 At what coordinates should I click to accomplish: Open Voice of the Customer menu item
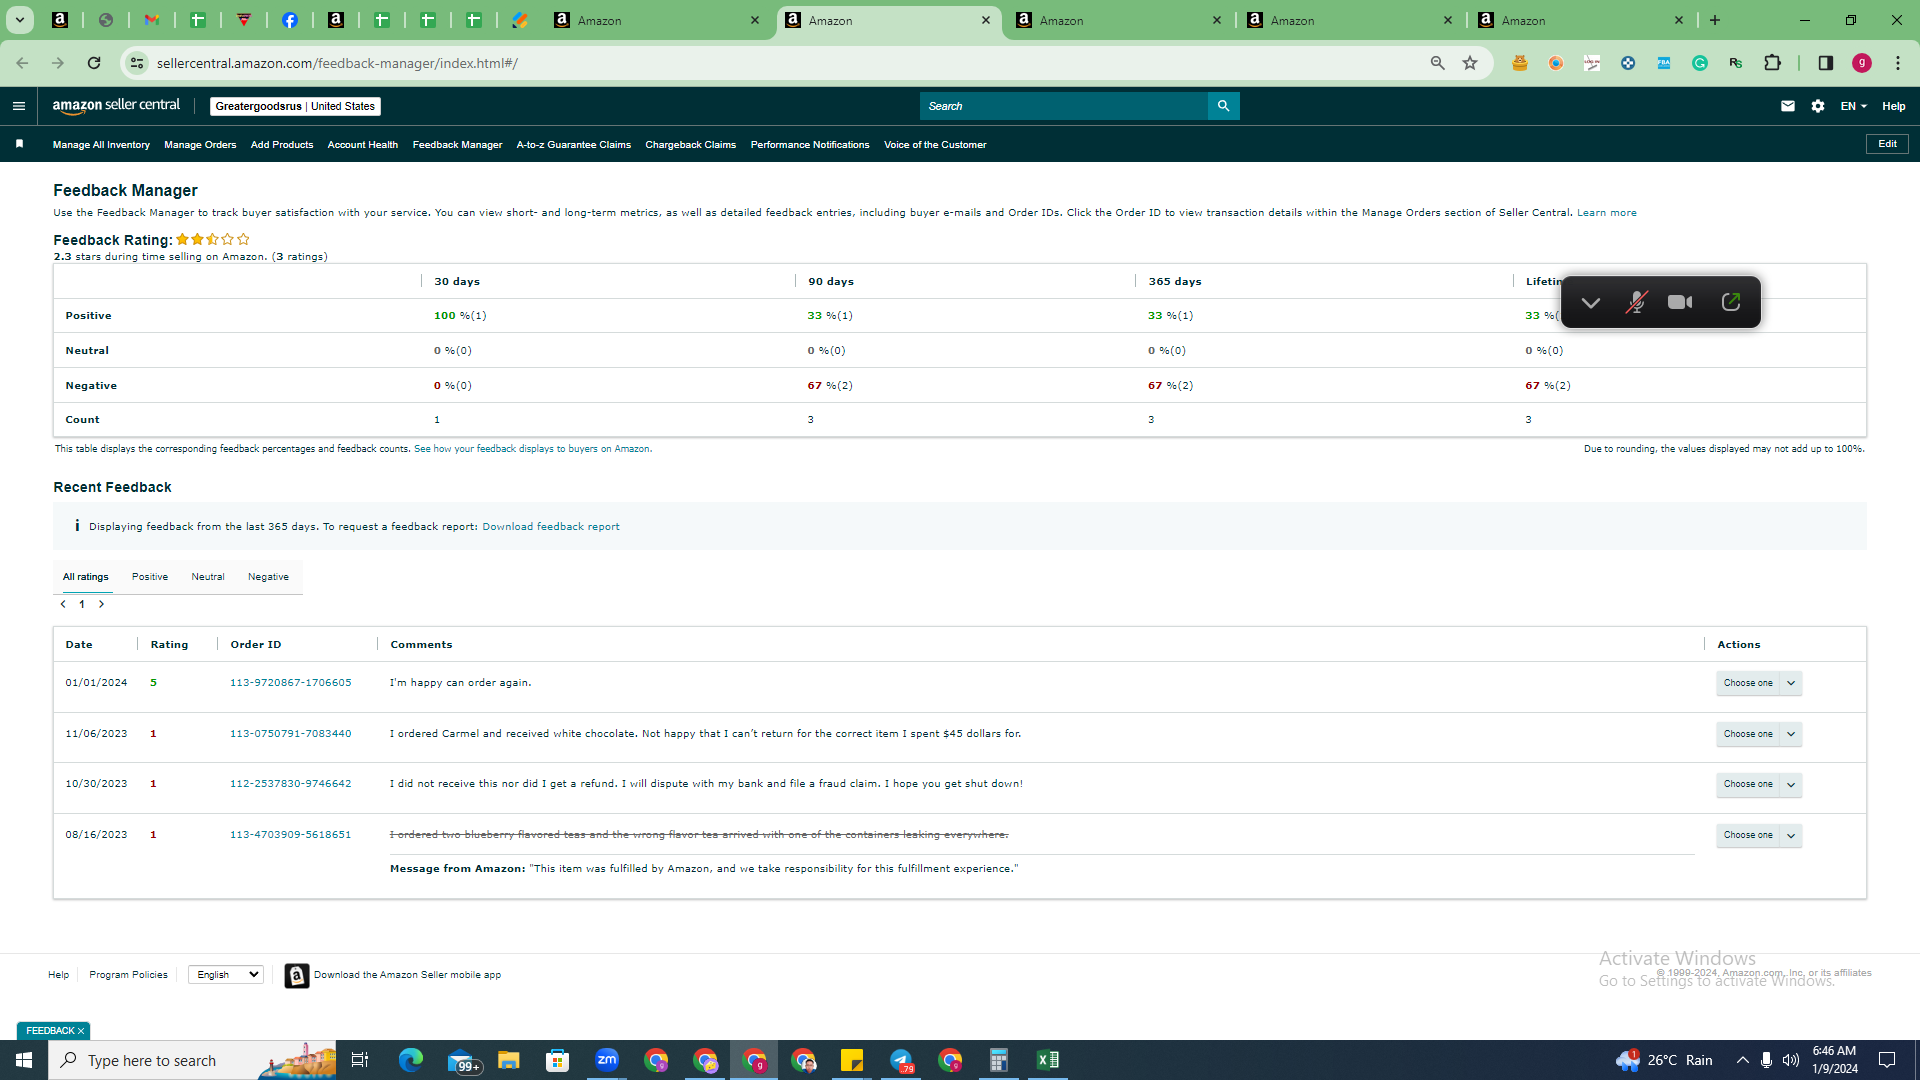pyautogui.click(x=935, y=145)
